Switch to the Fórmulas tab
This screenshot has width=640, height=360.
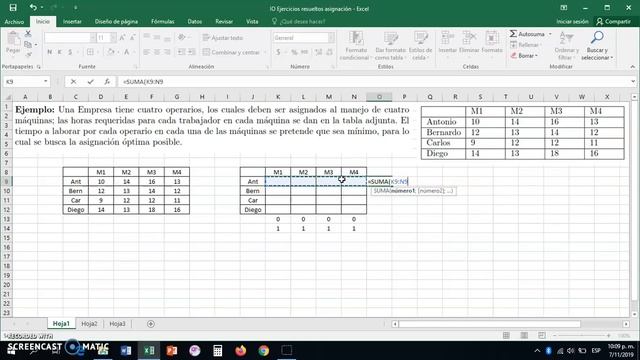tap(162, 22)
